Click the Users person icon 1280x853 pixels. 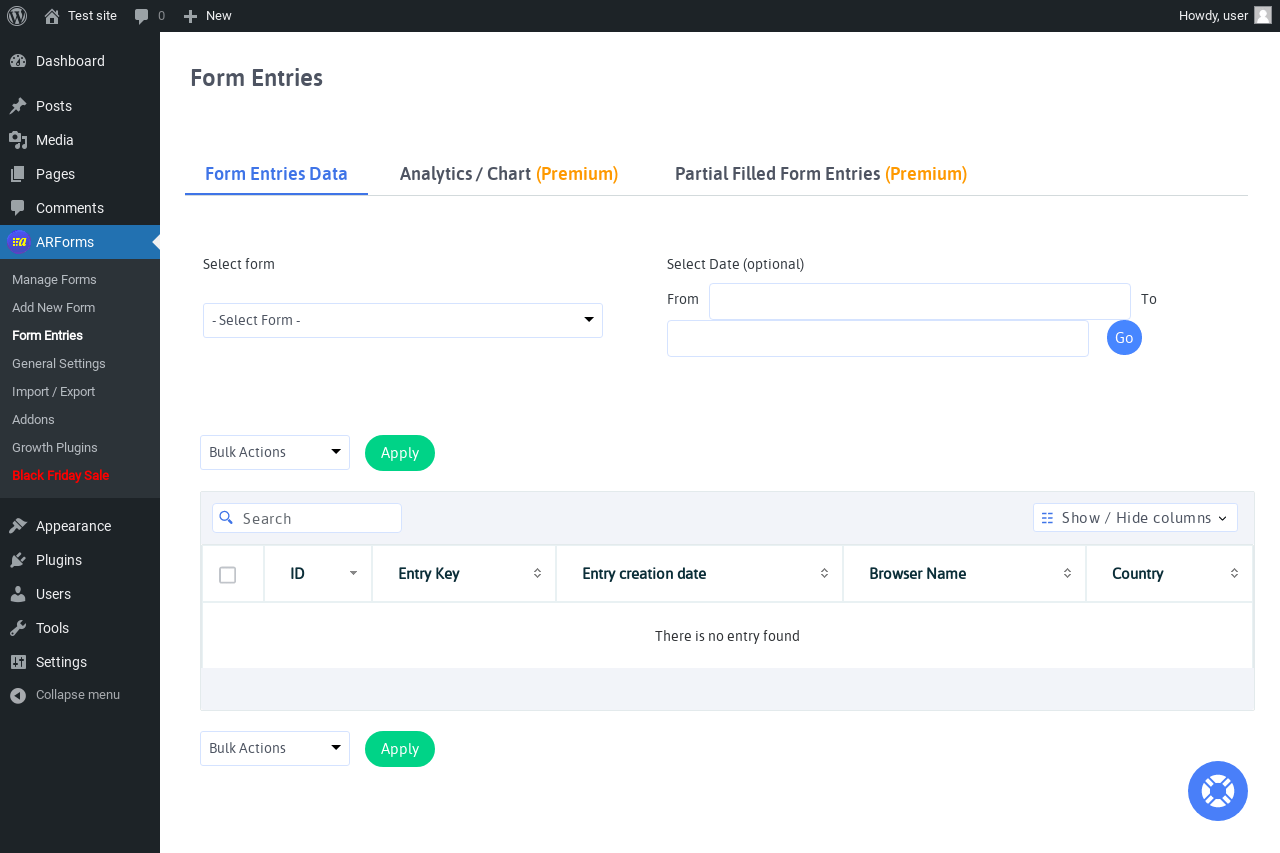[x=18, y=594]
